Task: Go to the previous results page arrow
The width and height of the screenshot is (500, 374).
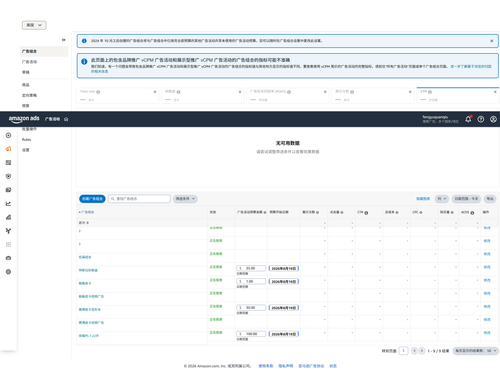Action: [414, 351]
